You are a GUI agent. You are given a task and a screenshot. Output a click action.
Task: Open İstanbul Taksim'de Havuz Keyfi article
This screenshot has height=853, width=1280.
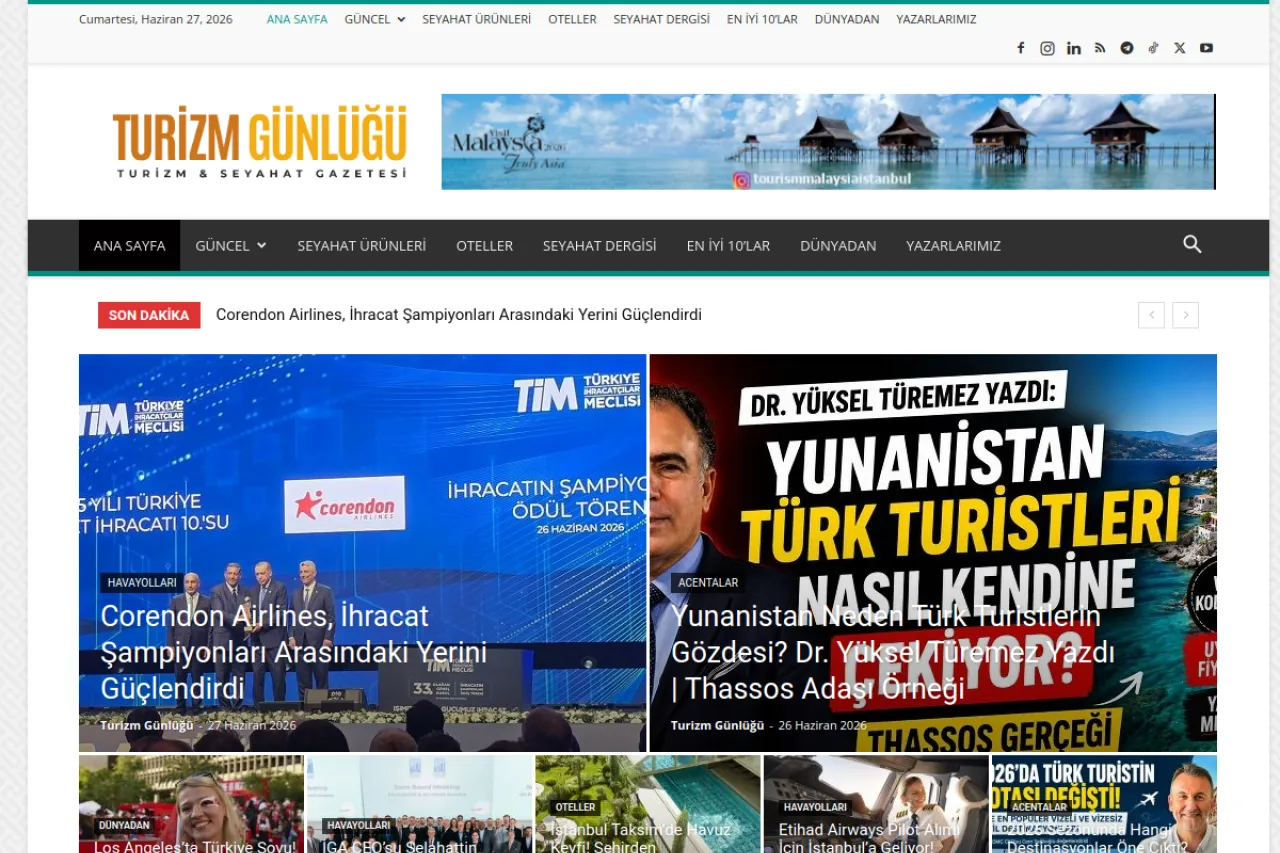pyautogui.click(x=641, y=838)
